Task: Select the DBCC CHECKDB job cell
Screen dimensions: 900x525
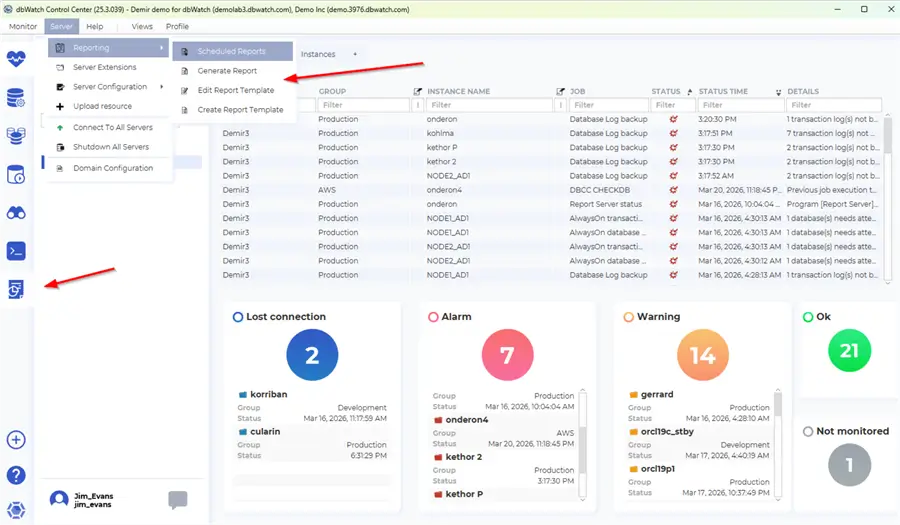Action: [x=600, y=190]
